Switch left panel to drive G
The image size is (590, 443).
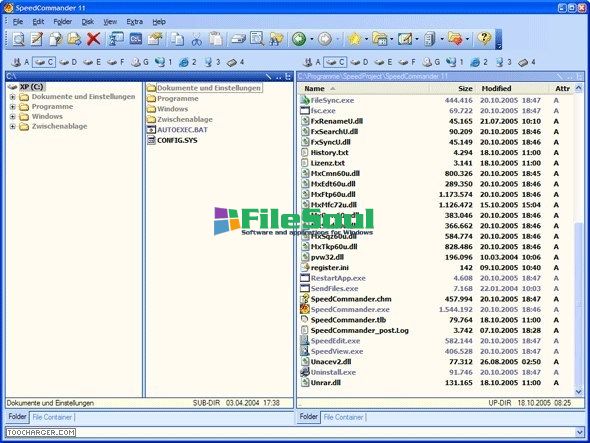click(x=140, y=62)
